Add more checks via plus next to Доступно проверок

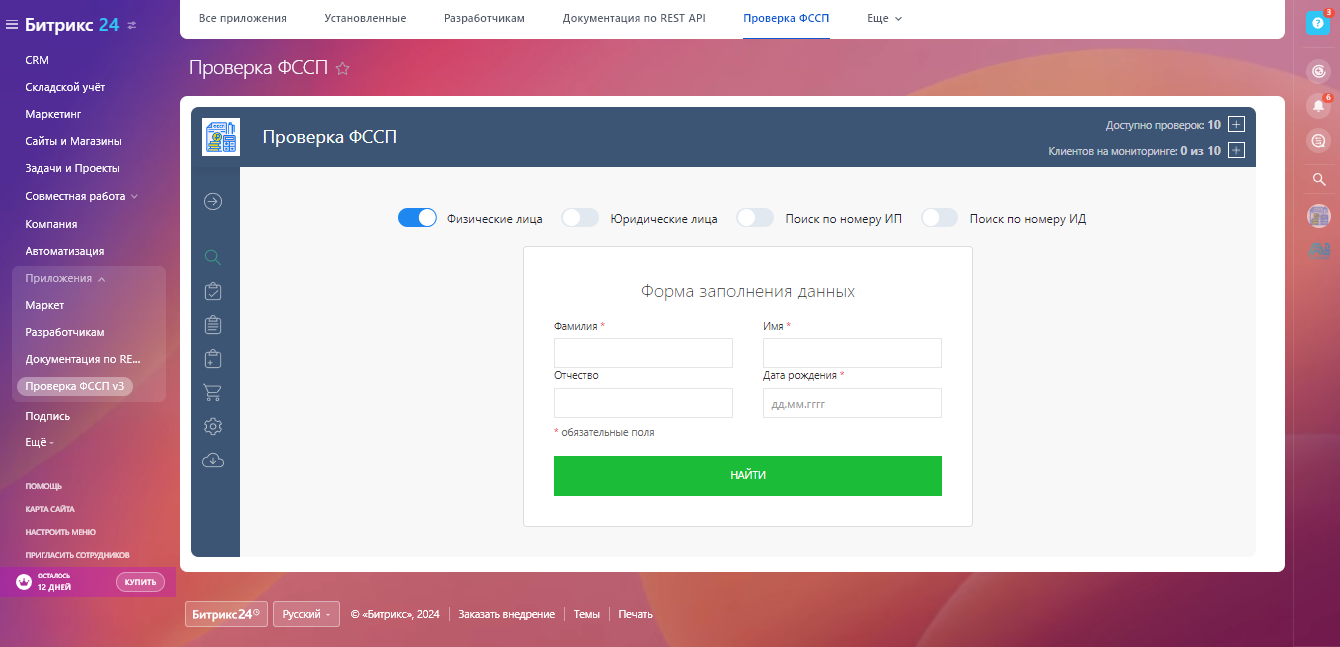1236,125
